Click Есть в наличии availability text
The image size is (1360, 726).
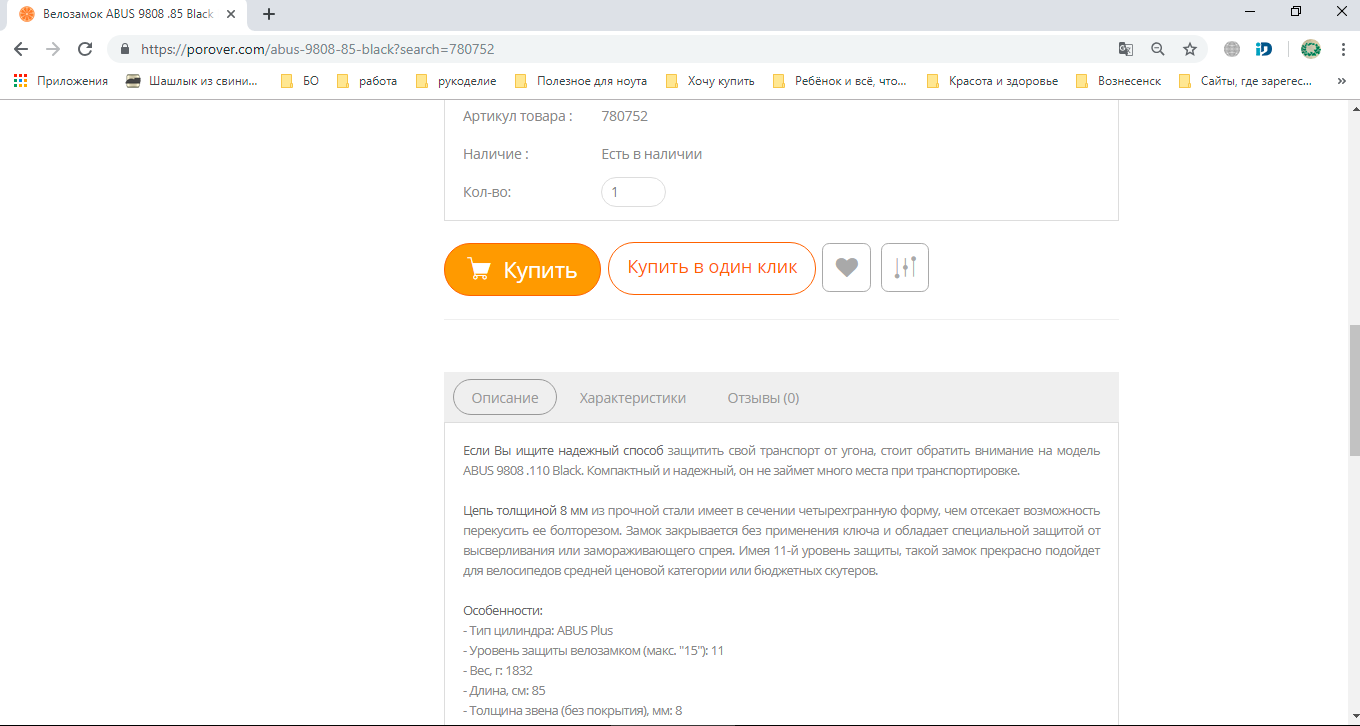[652, 154]
